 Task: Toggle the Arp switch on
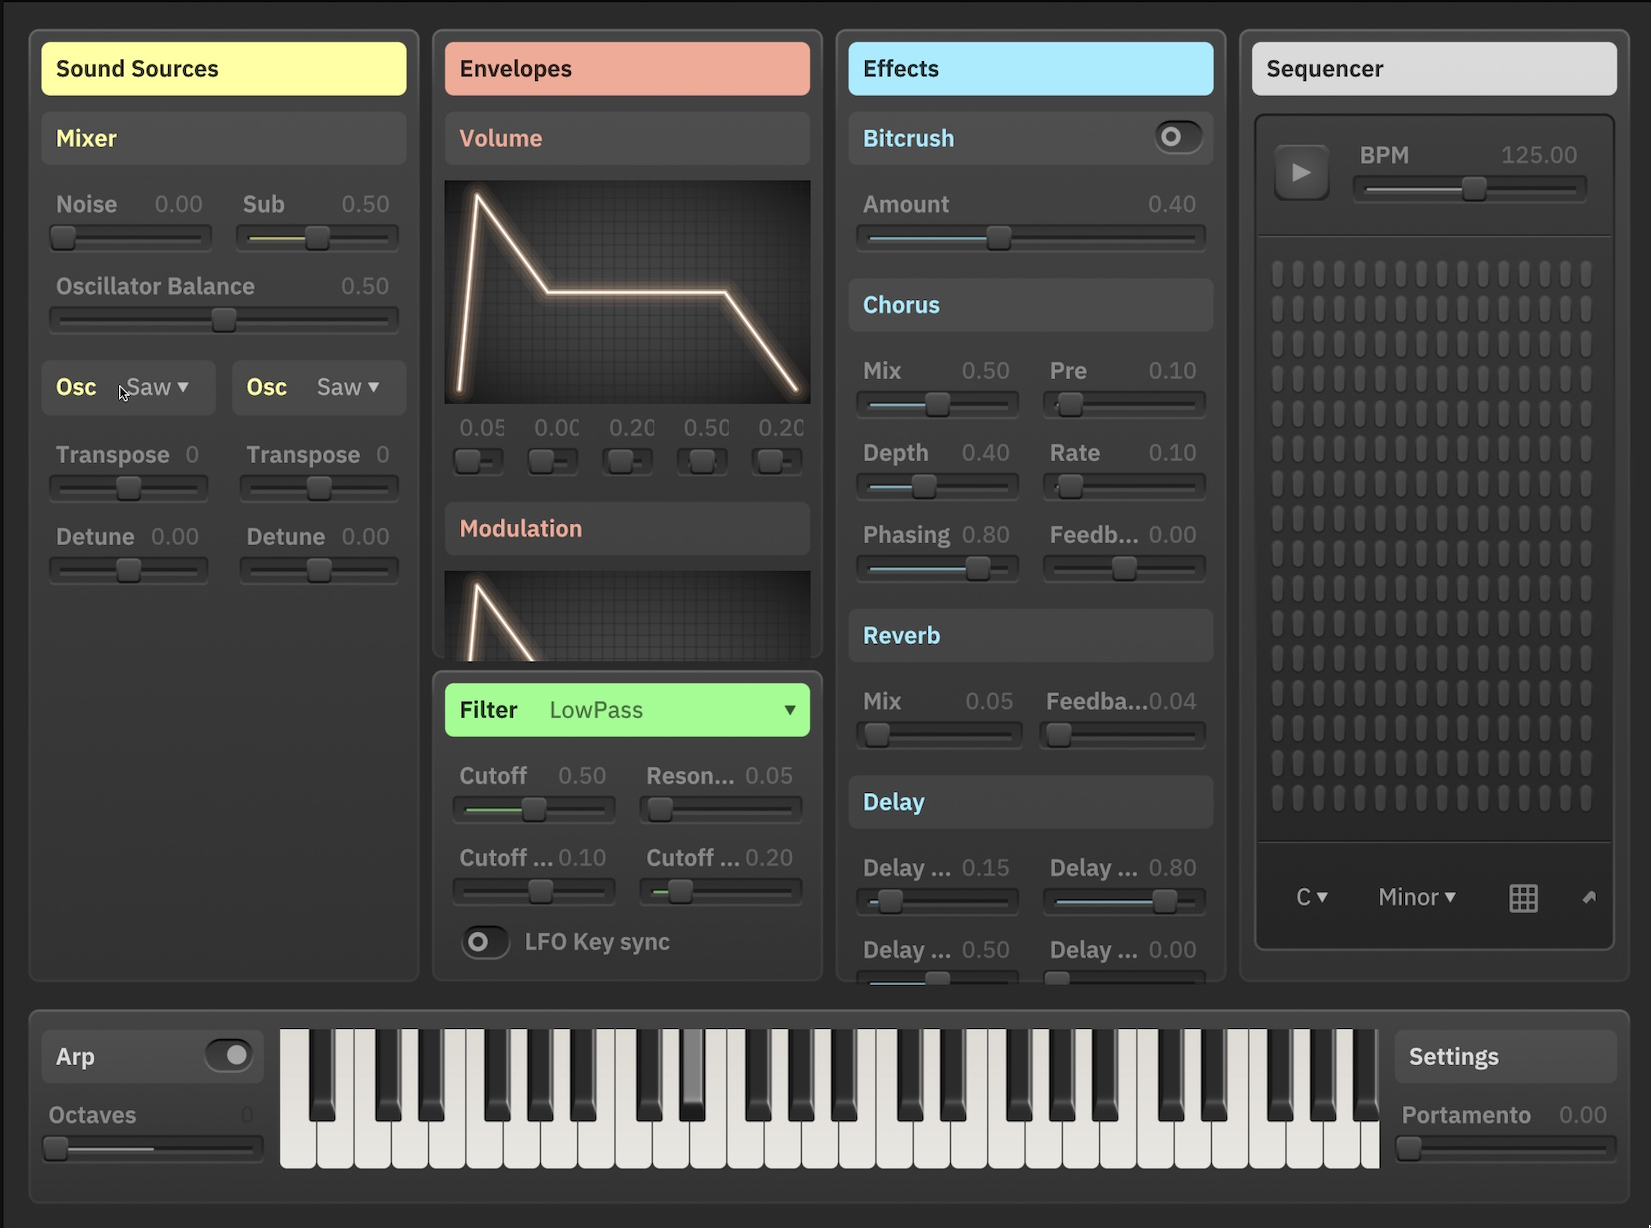click(227, 1055)
